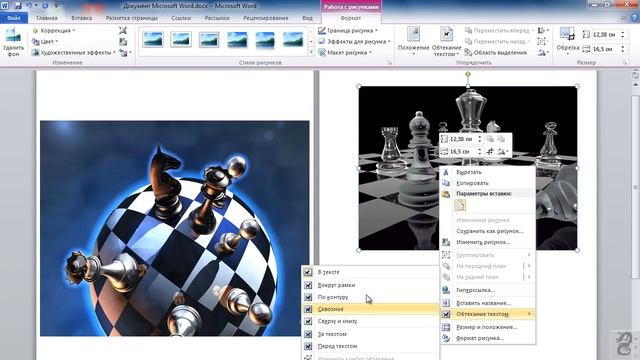The height and width of the screenshot is (360, 640).
Task: Select По контуру wrapping option
Action: [x=371, y=297]
